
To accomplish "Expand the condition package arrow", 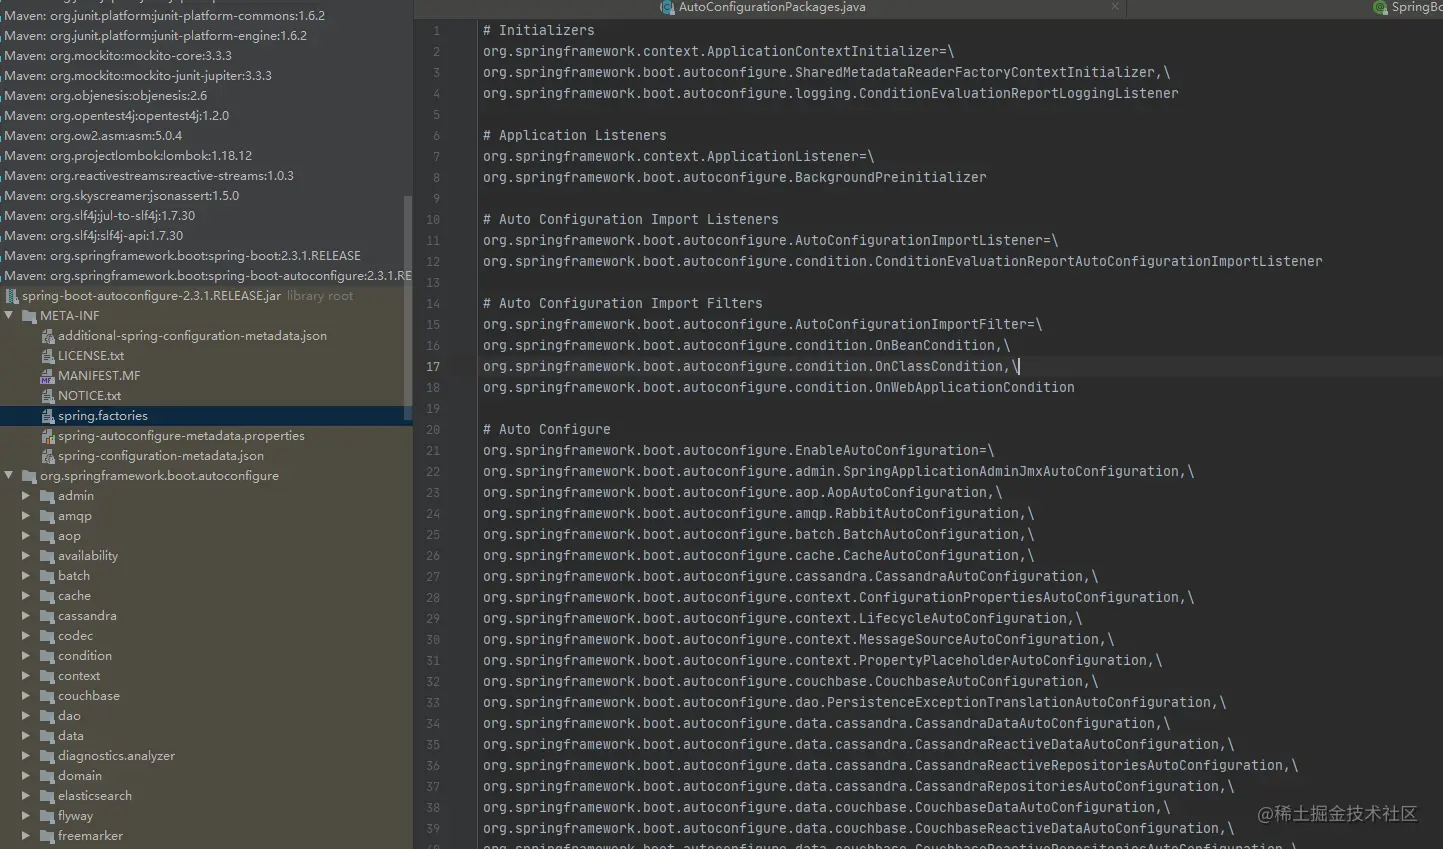I will pyautogui.click(x=26, y=656).
